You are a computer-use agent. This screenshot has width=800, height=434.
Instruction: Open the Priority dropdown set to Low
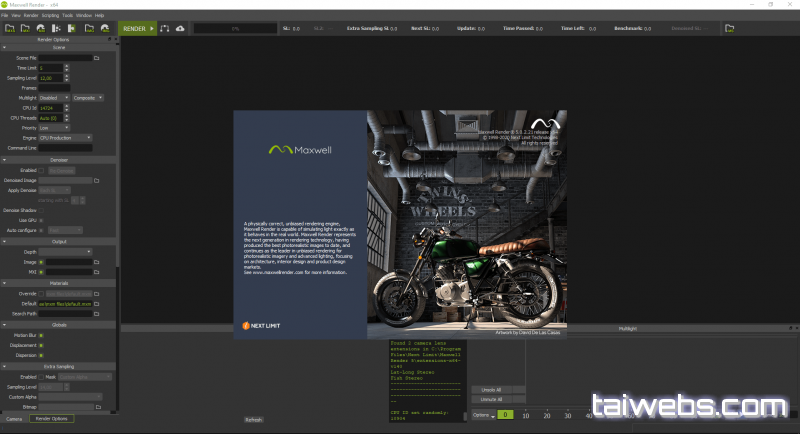pyautogui.click(x=55, y=128)
